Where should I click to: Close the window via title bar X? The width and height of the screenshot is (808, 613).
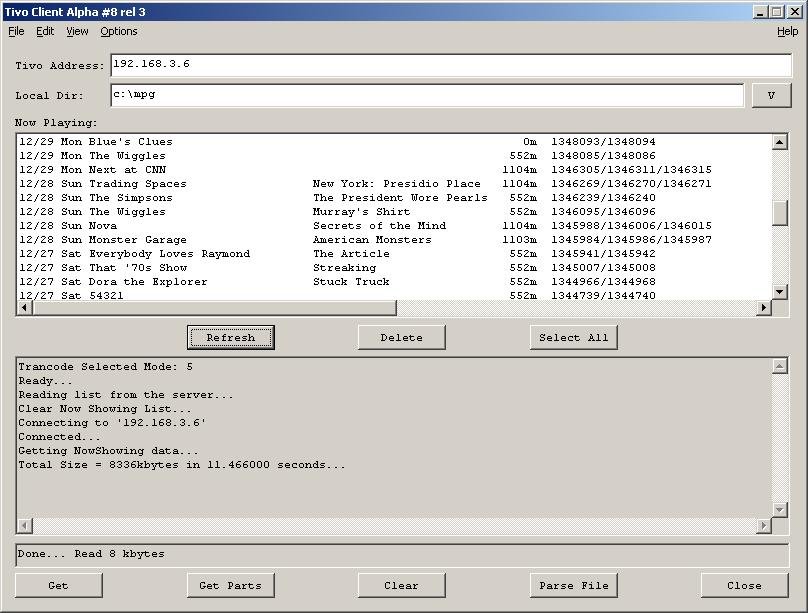pos(796,12)
